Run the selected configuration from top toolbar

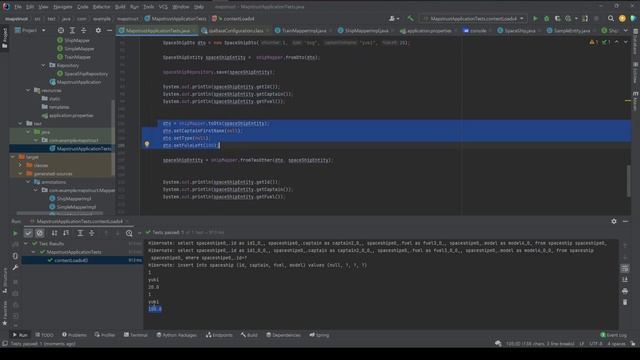536,18
